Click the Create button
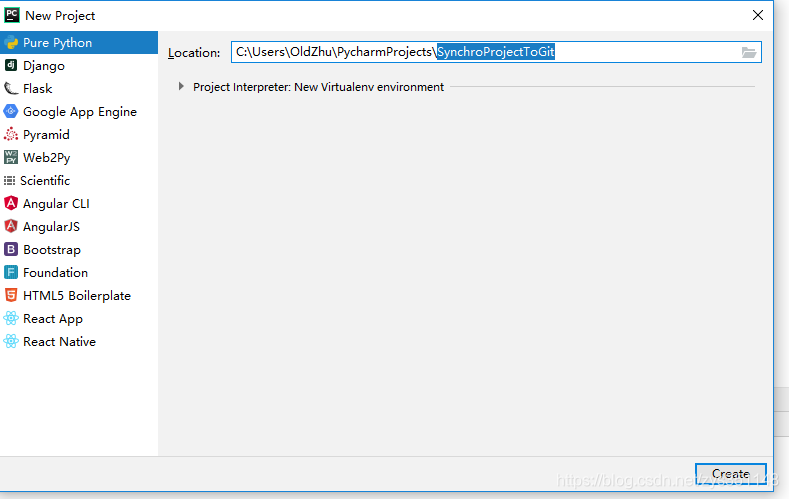This screenshot has height=499, width=789. [x=731, y=474]
